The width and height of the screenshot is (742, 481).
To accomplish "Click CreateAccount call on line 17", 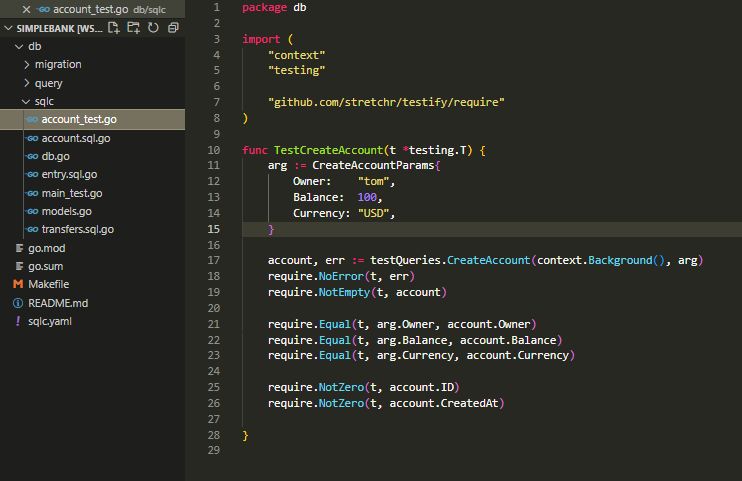I will click(488, 260).
